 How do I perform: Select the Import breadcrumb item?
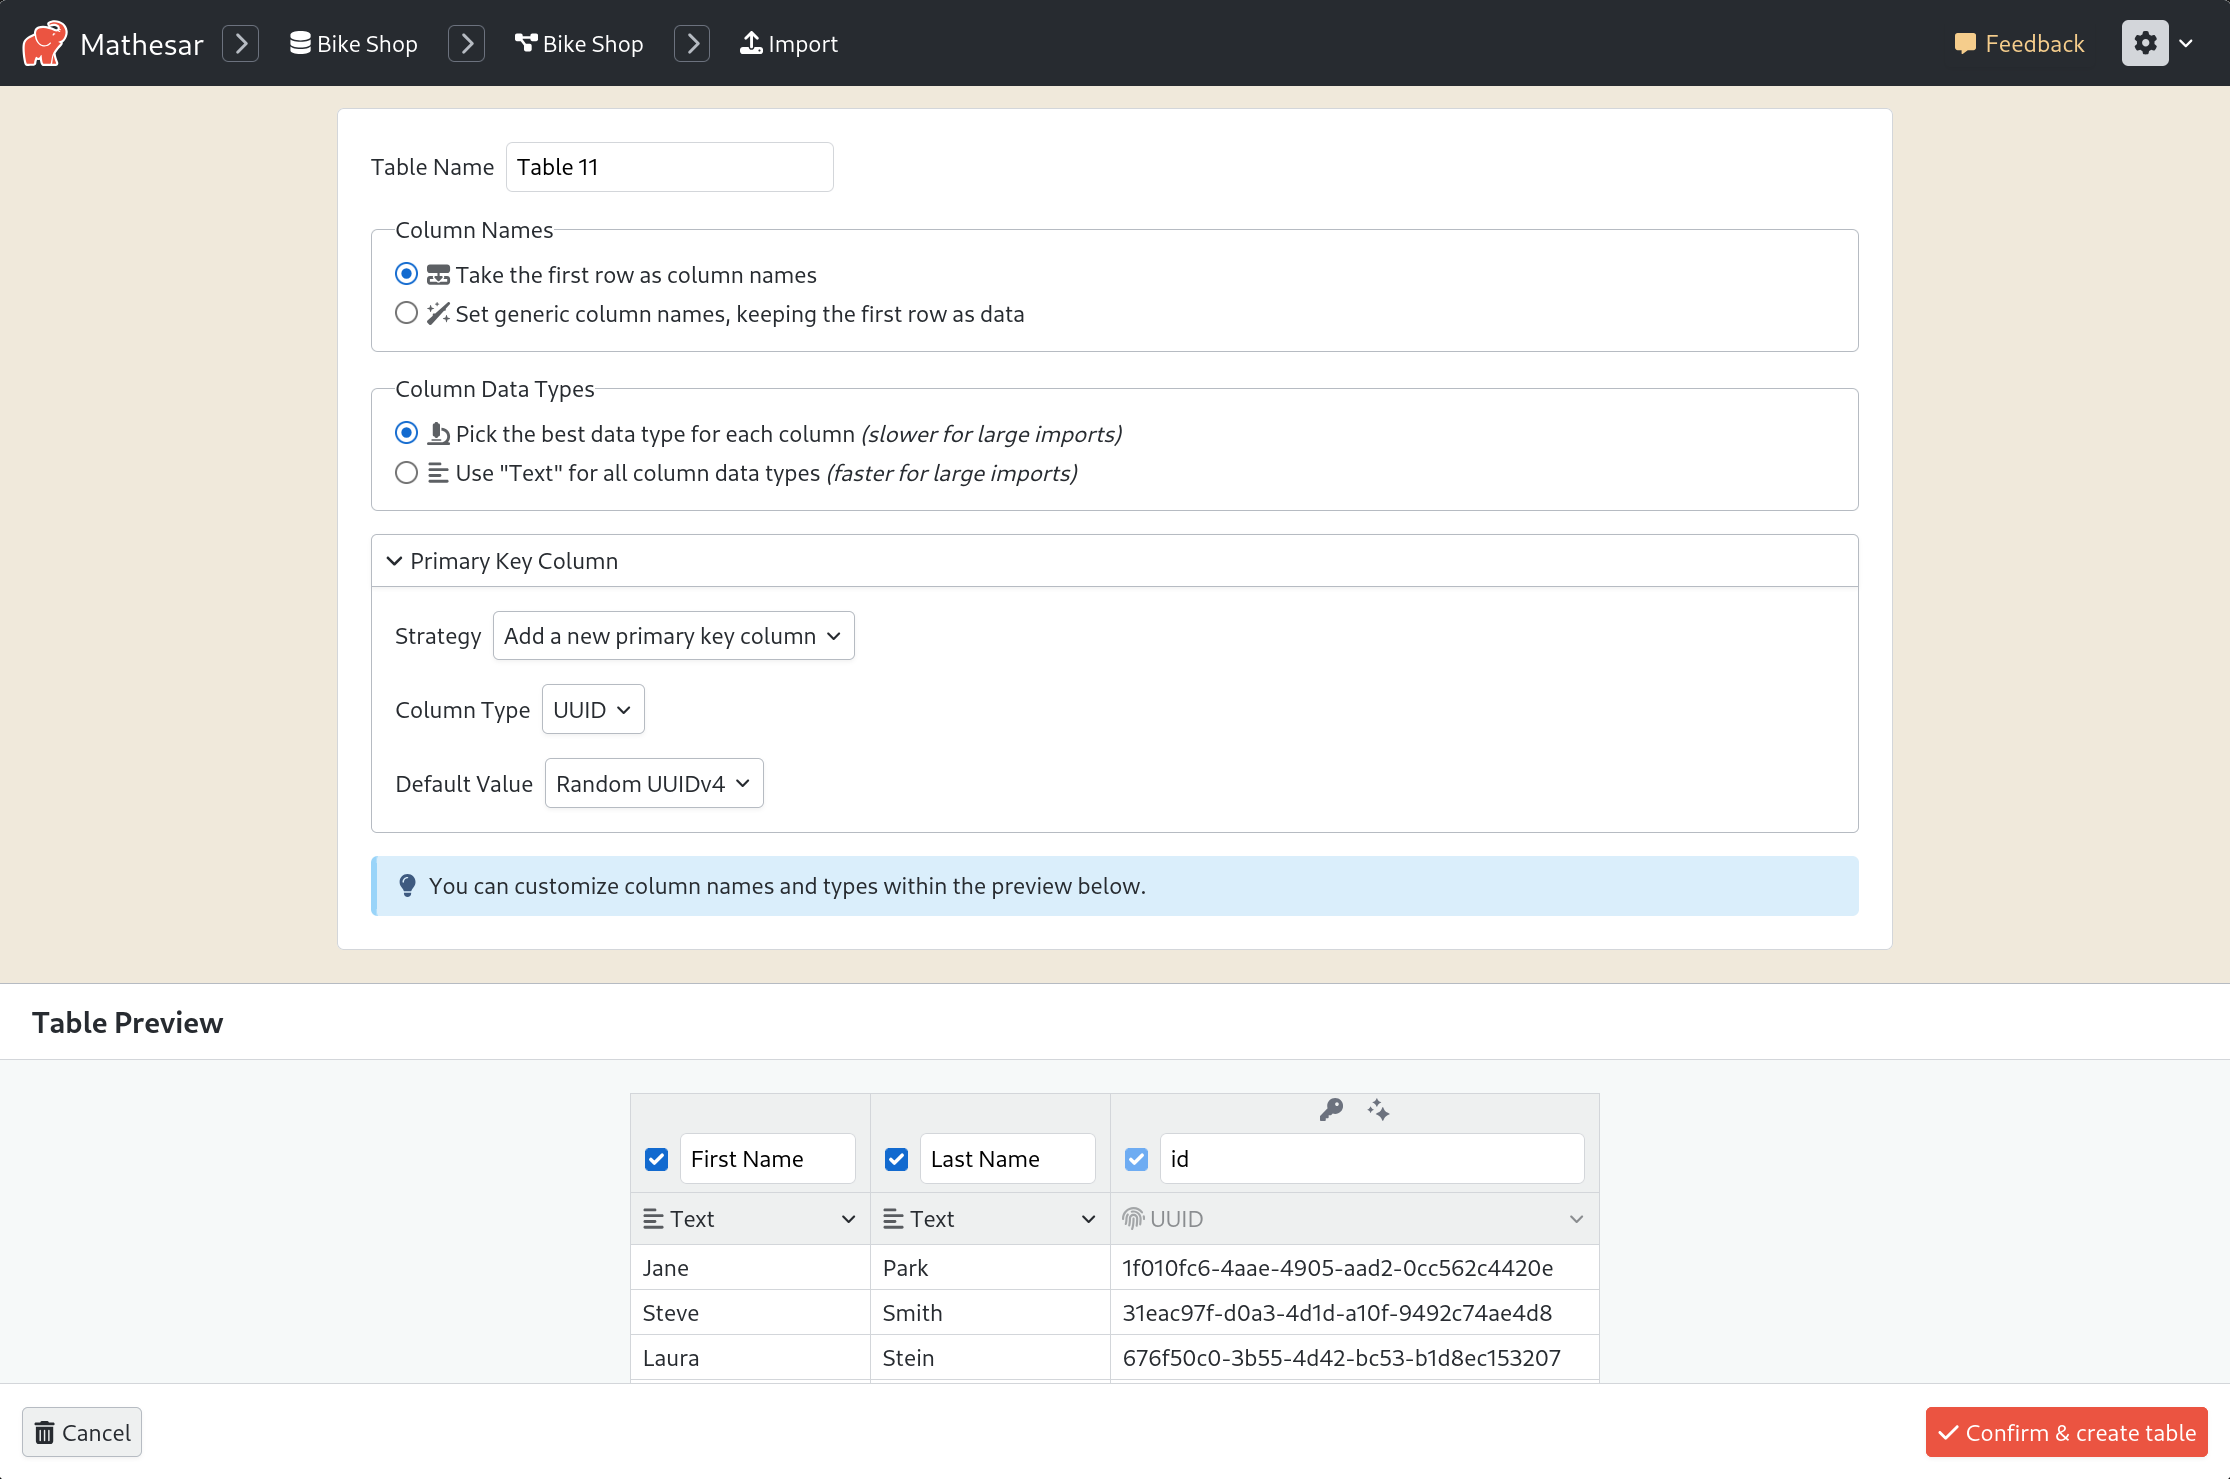coord(802,43)
